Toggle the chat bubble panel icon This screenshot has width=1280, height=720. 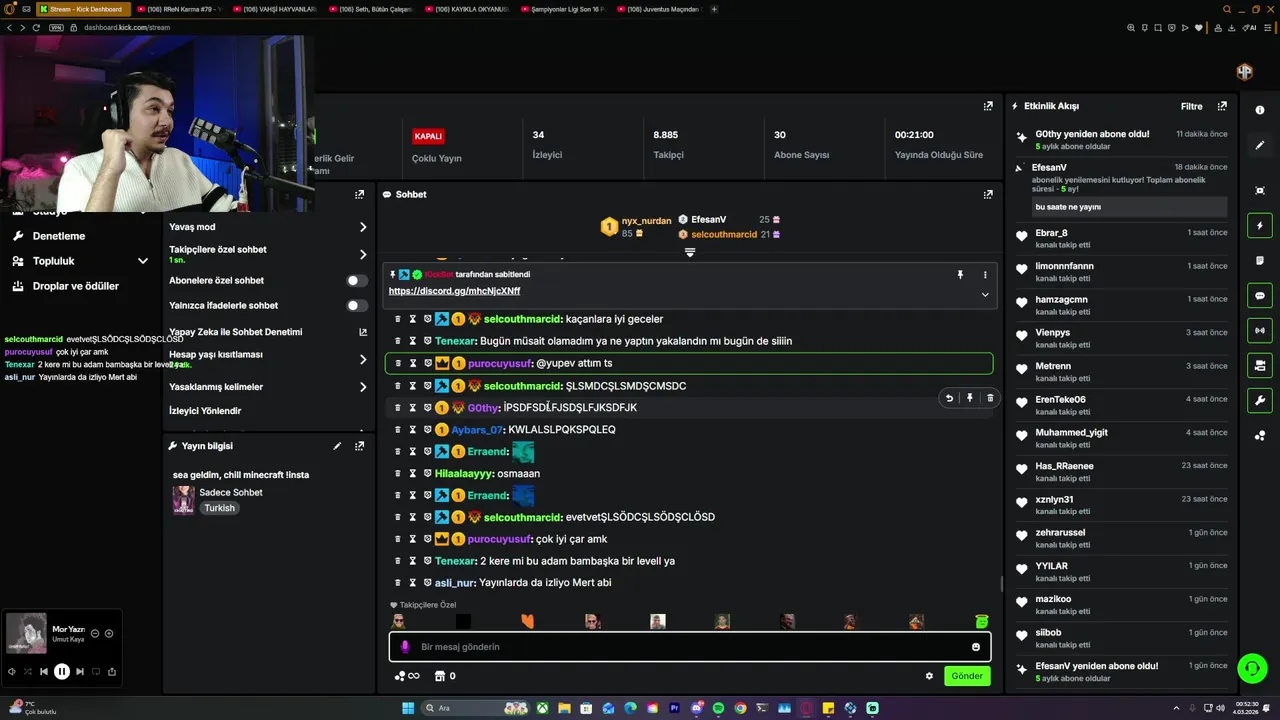(x=1260, y=295)
